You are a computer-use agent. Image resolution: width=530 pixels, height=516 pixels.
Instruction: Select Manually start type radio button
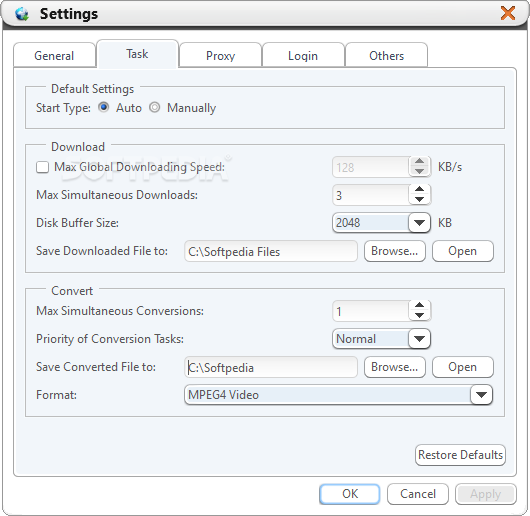154,107
